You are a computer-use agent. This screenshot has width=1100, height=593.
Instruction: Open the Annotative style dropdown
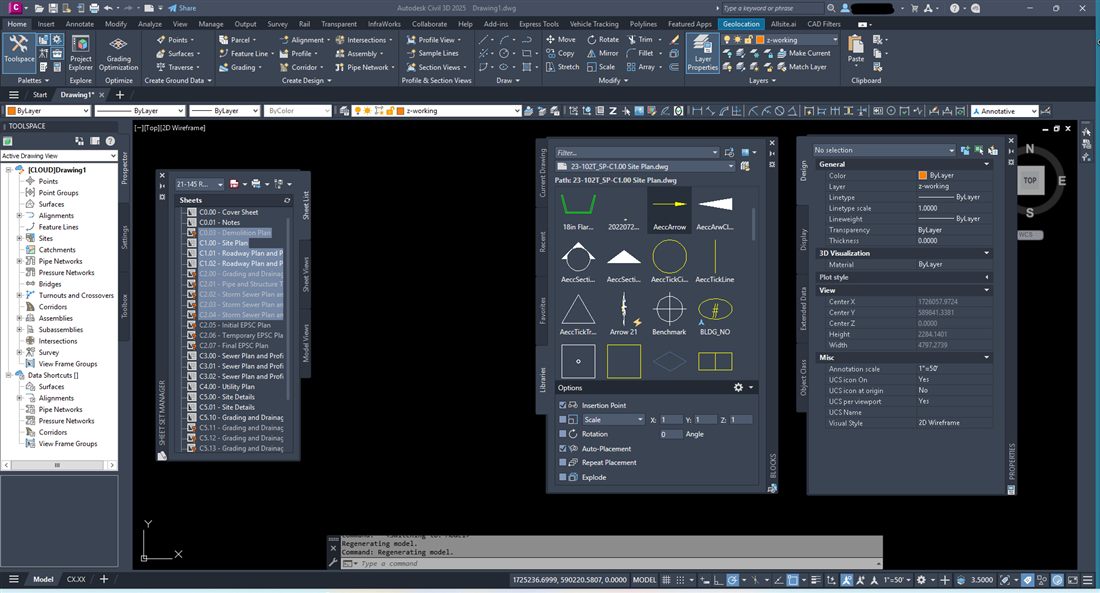point(1004,111)
